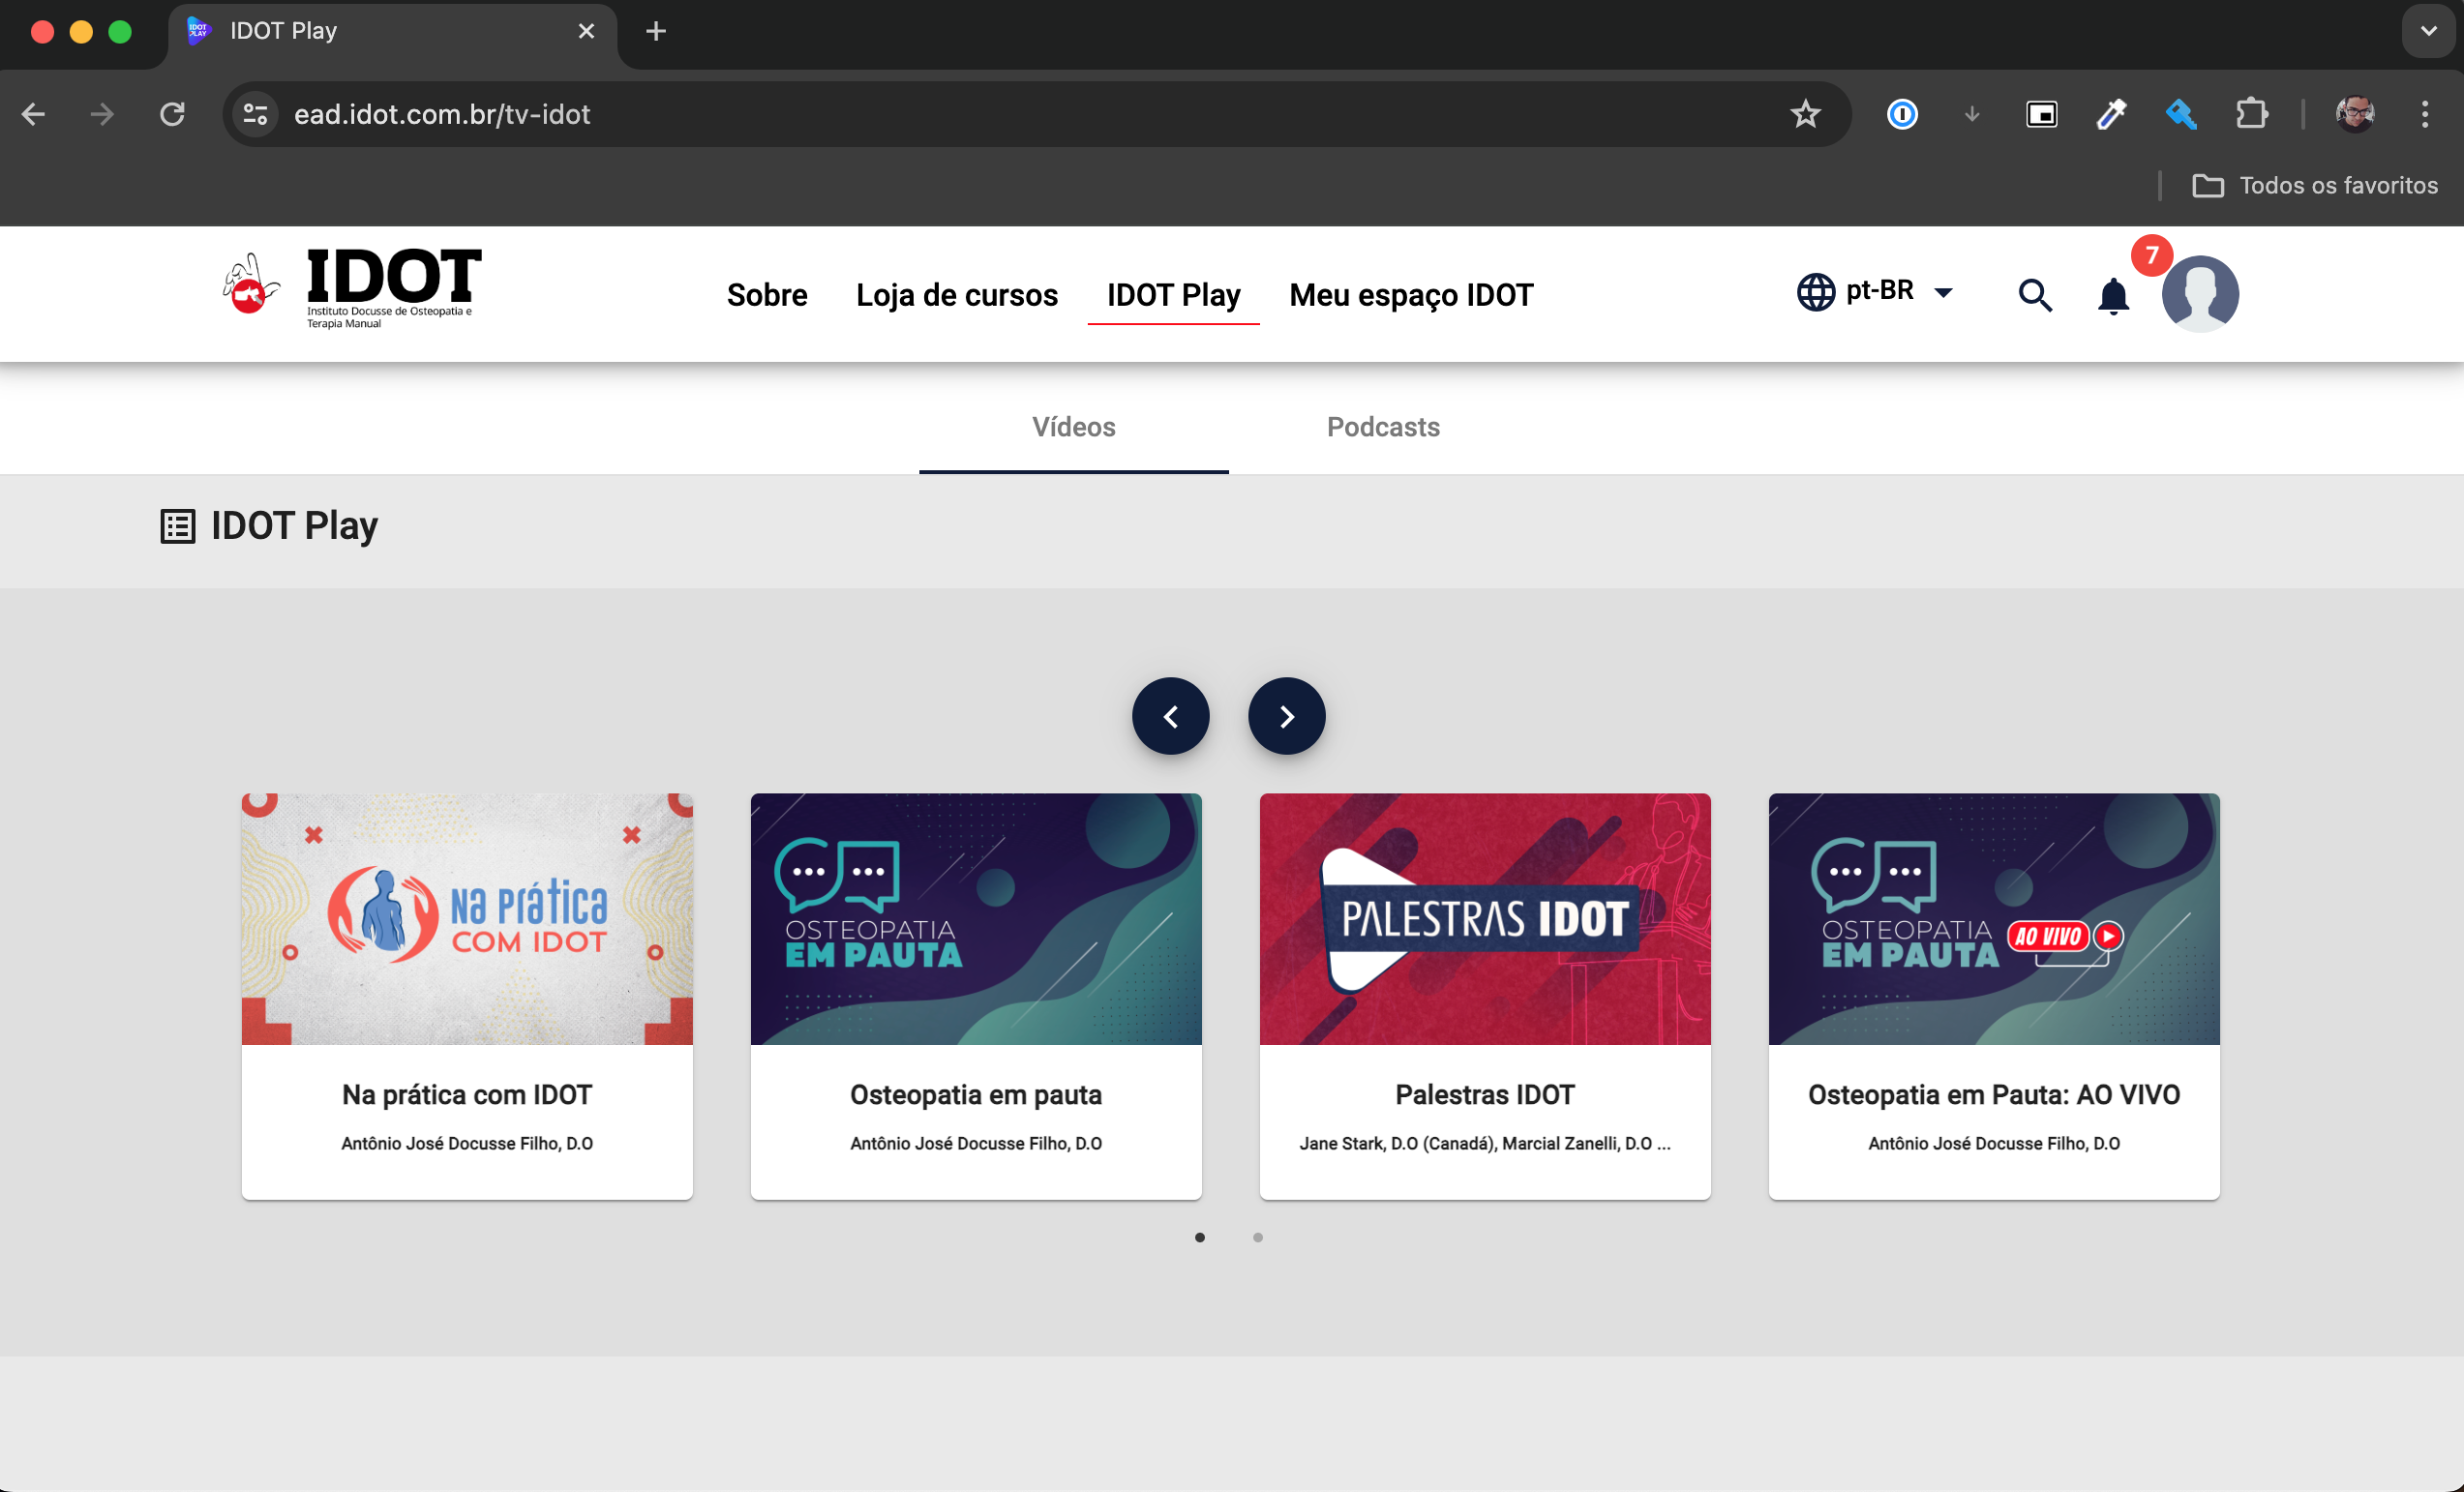This screenshot has height=1492, width=2464.
Task: Open Chrome three-dot menu
Action: point(2425,114)
